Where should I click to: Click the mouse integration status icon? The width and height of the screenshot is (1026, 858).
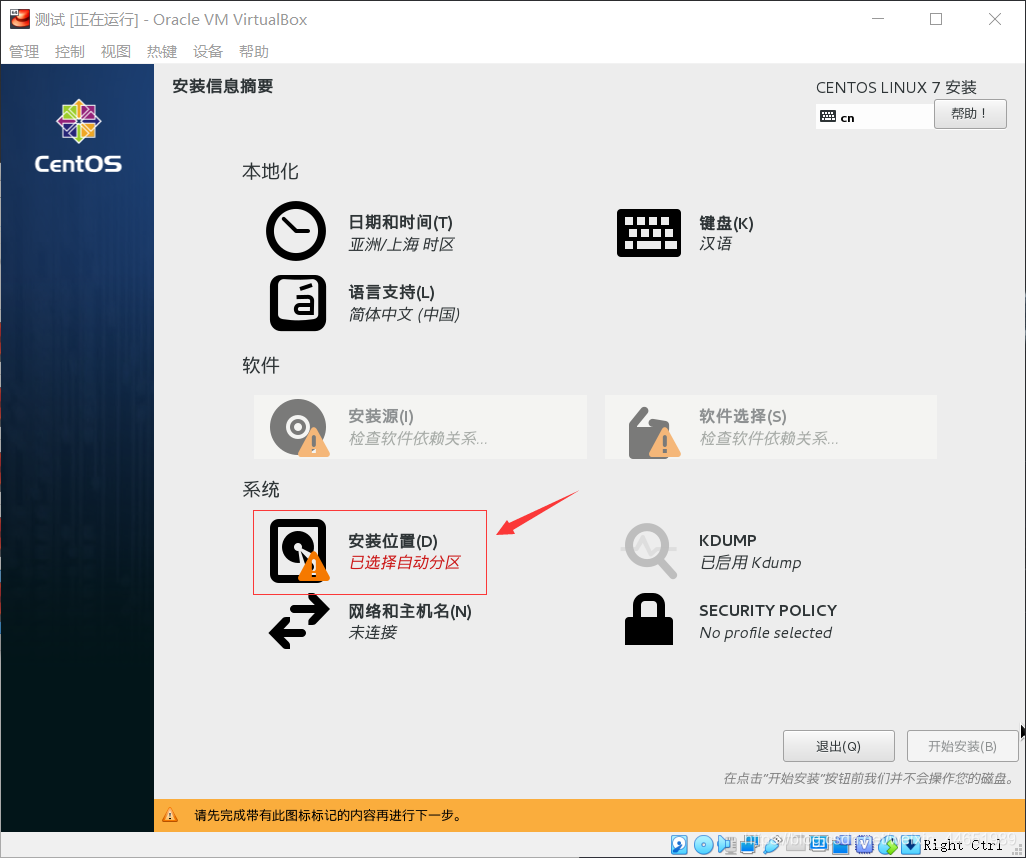[888, 845]
